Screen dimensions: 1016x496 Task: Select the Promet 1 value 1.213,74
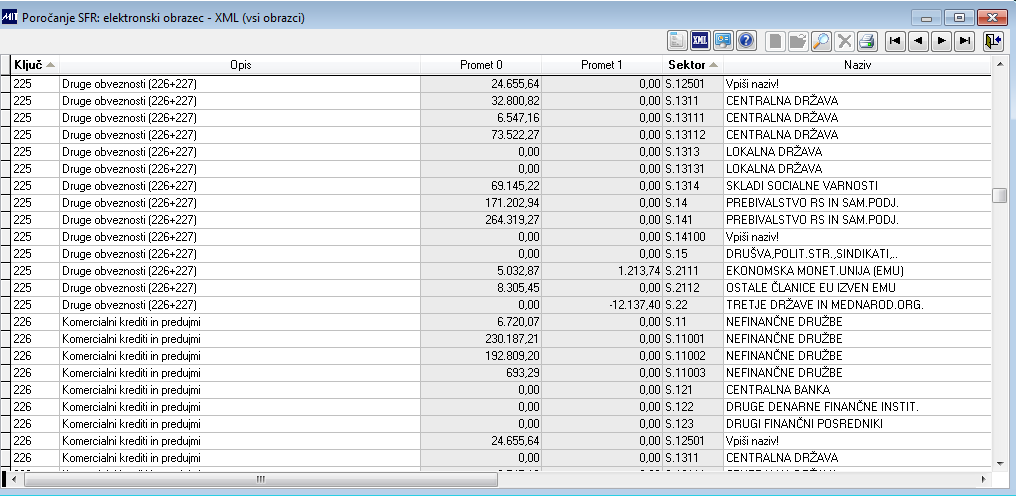pyautogui.click(x=602, y=270)
